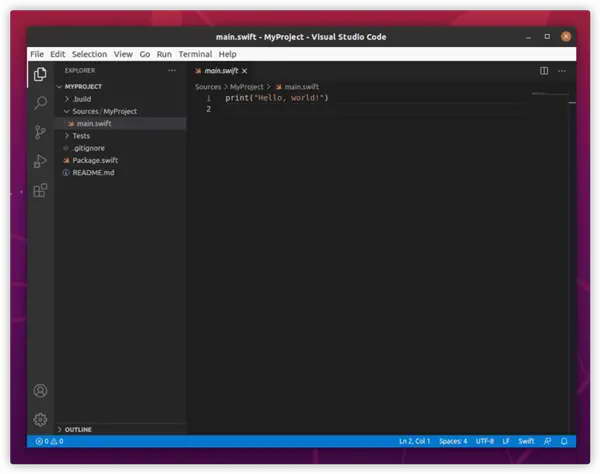Click UTF-8 encoding in status bar
This screenshot has width=600, height=474.
pyautogui.click(x=485, y=441)
